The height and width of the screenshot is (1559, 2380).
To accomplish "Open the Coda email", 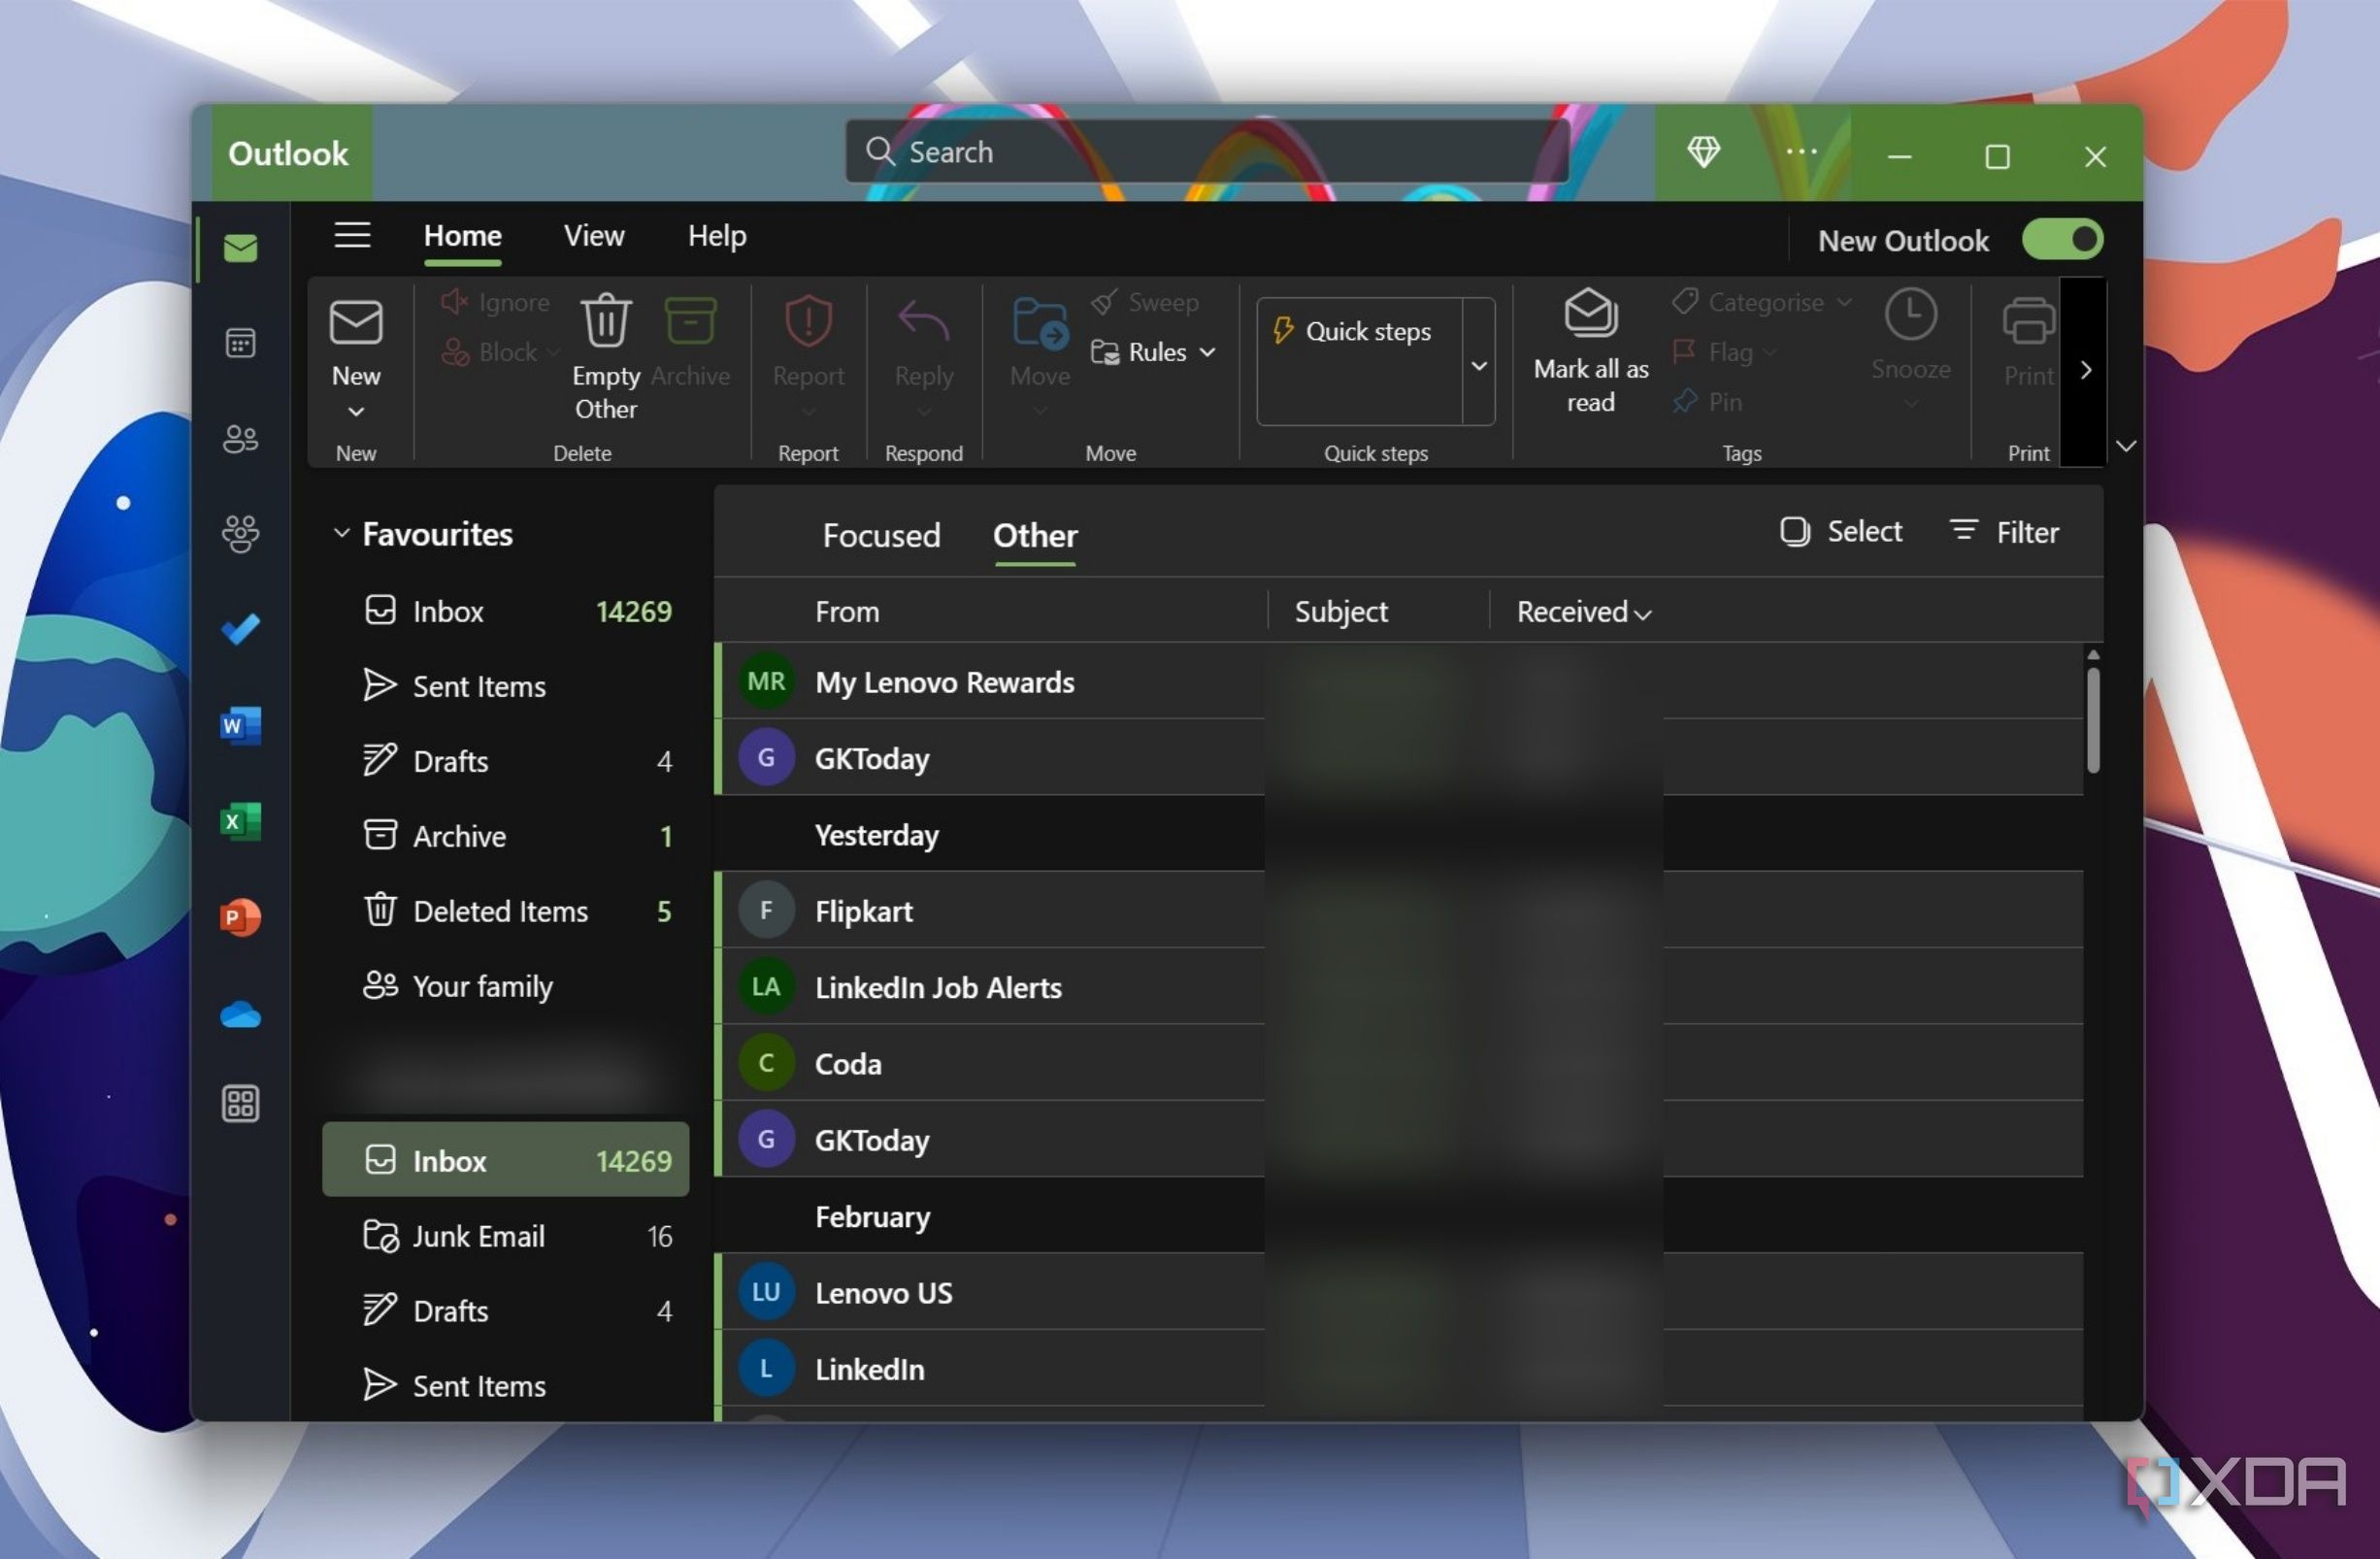I will 1400,1063.
